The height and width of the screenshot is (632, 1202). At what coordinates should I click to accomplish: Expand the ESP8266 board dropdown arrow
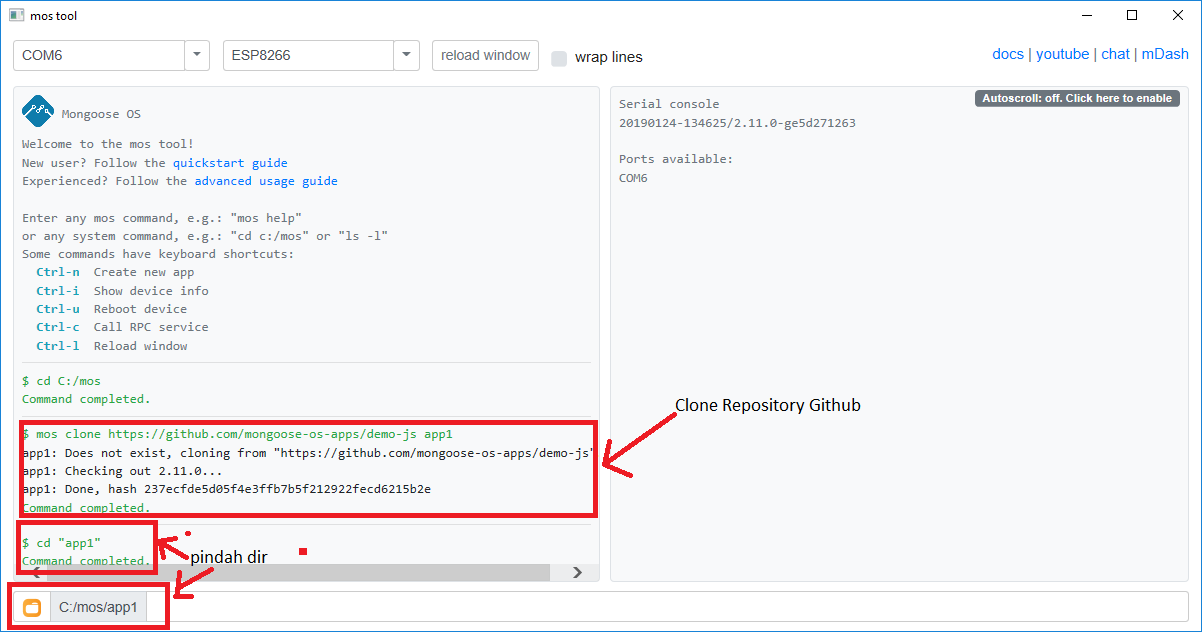click(x=406, y=55)
